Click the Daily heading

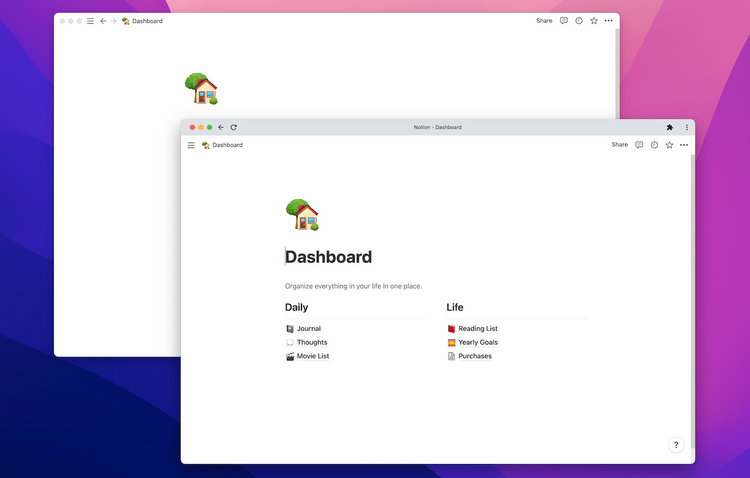297,307
